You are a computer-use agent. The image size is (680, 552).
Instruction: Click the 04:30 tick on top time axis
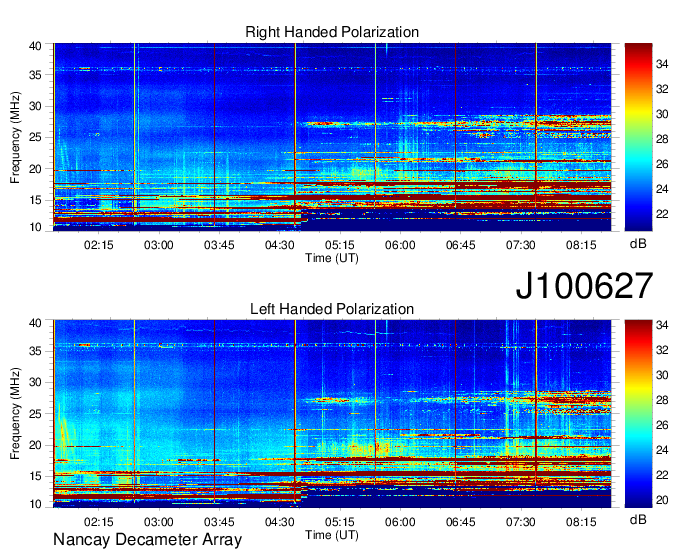pyautogui.click(x=279, y=245)
